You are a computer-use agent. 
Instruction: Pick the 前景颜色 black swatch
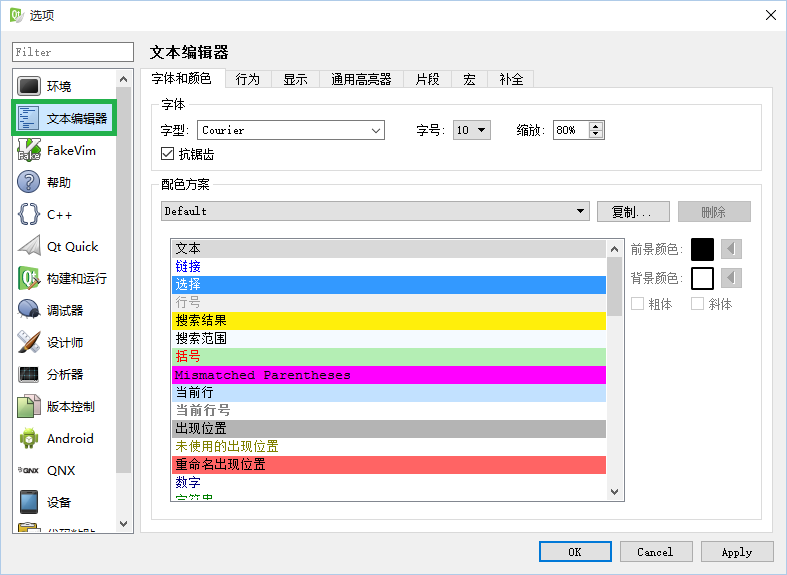point(702,249)
